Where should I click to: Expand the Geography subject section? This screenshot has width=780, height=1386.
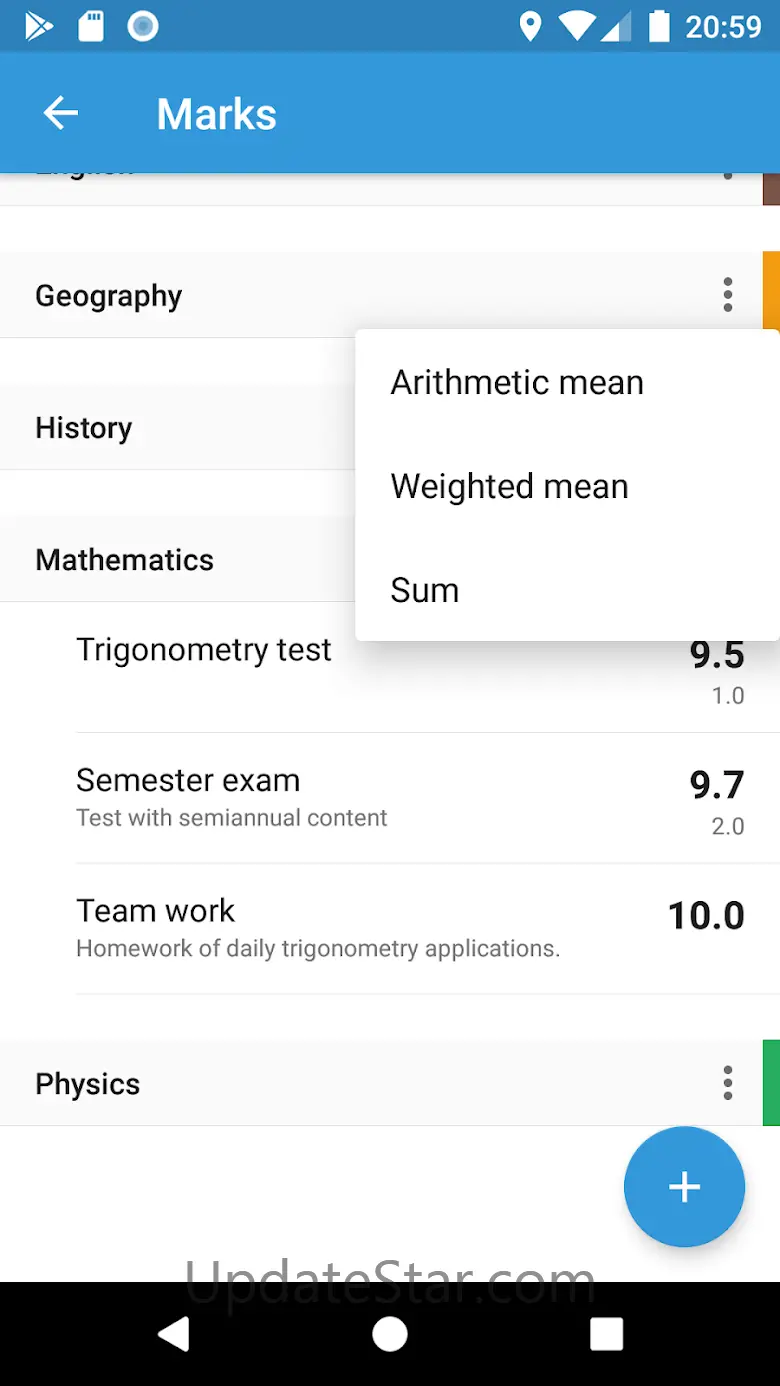(x=109, y=296)
